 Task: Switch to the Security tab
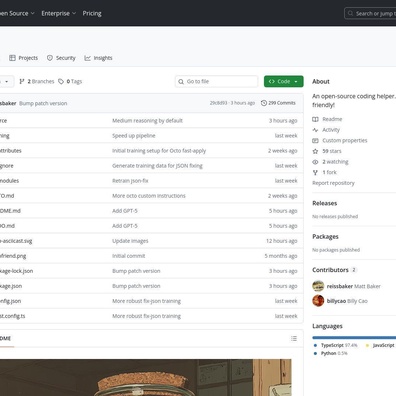pyautogui.click(x=61, y=58)
